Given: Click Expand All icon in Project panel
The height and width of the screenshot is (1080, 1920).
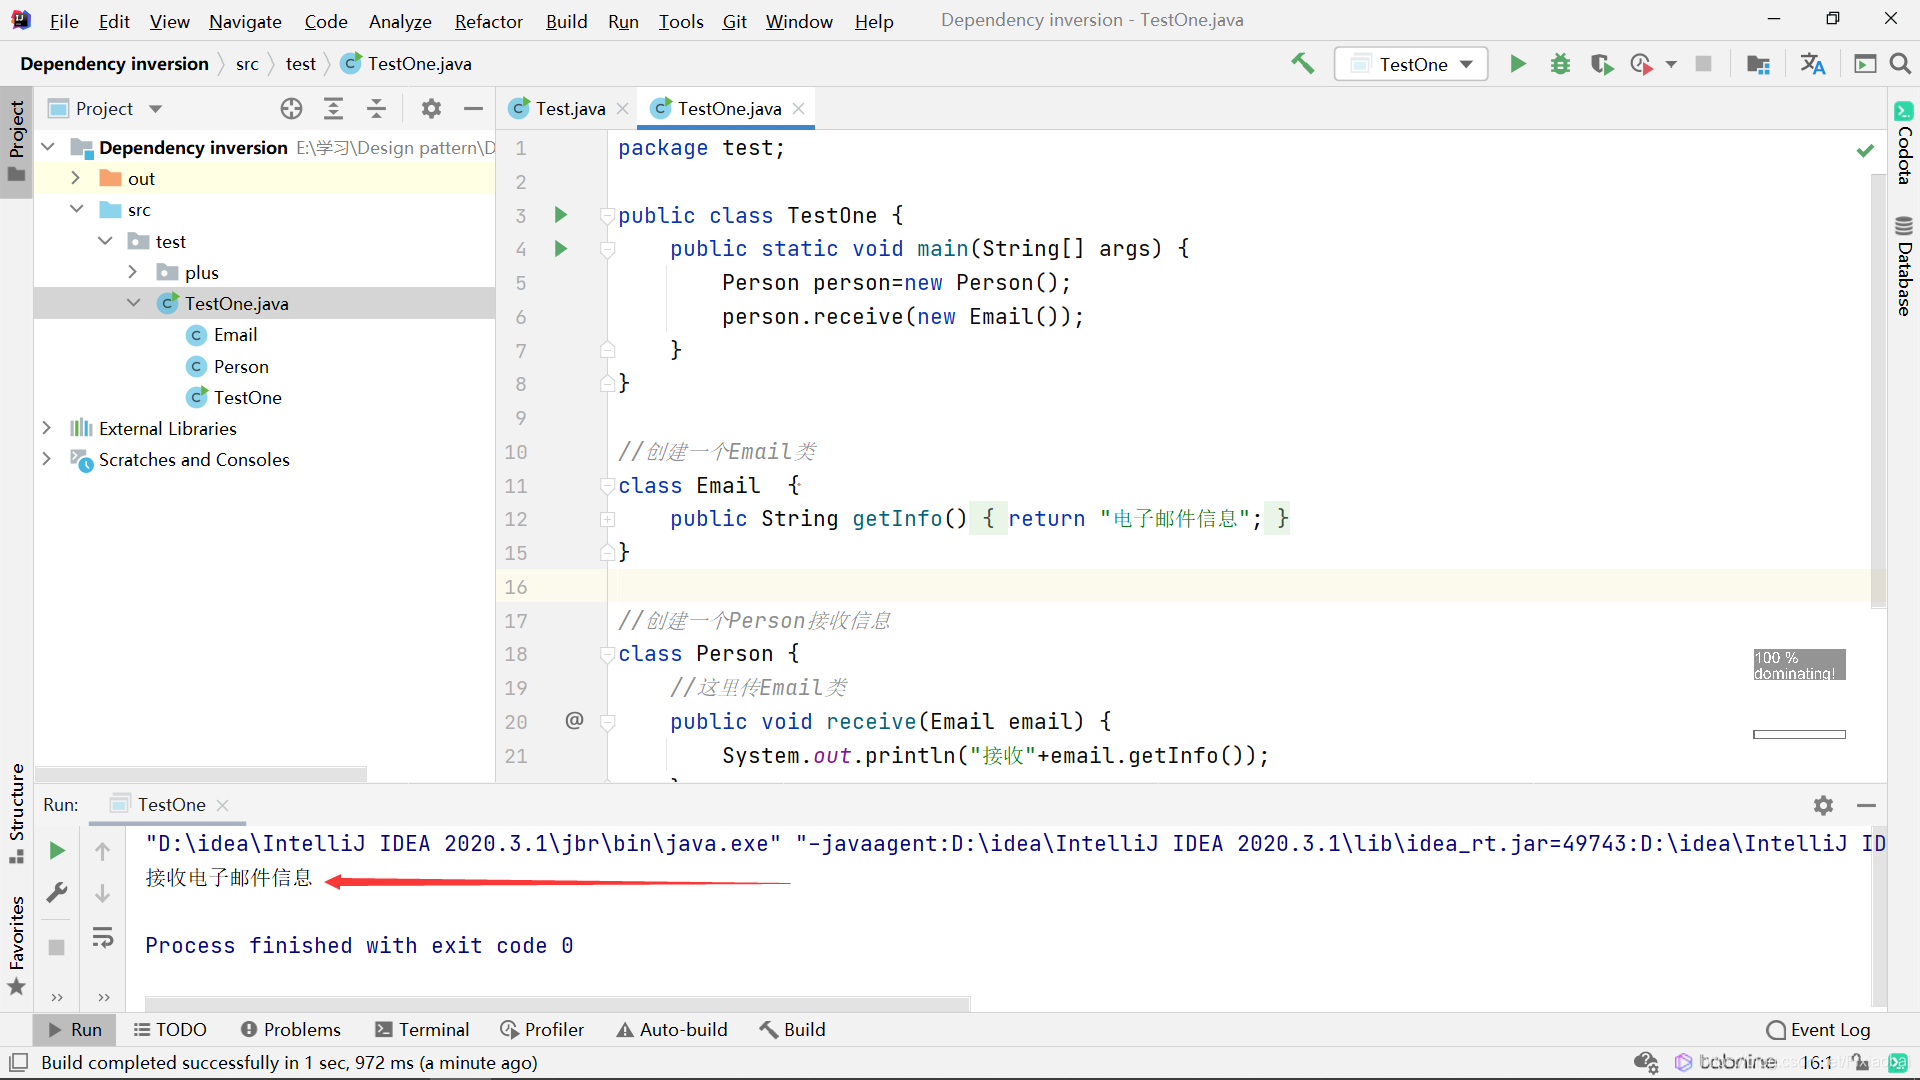Looking at the screenshot, I should [333, 109].
